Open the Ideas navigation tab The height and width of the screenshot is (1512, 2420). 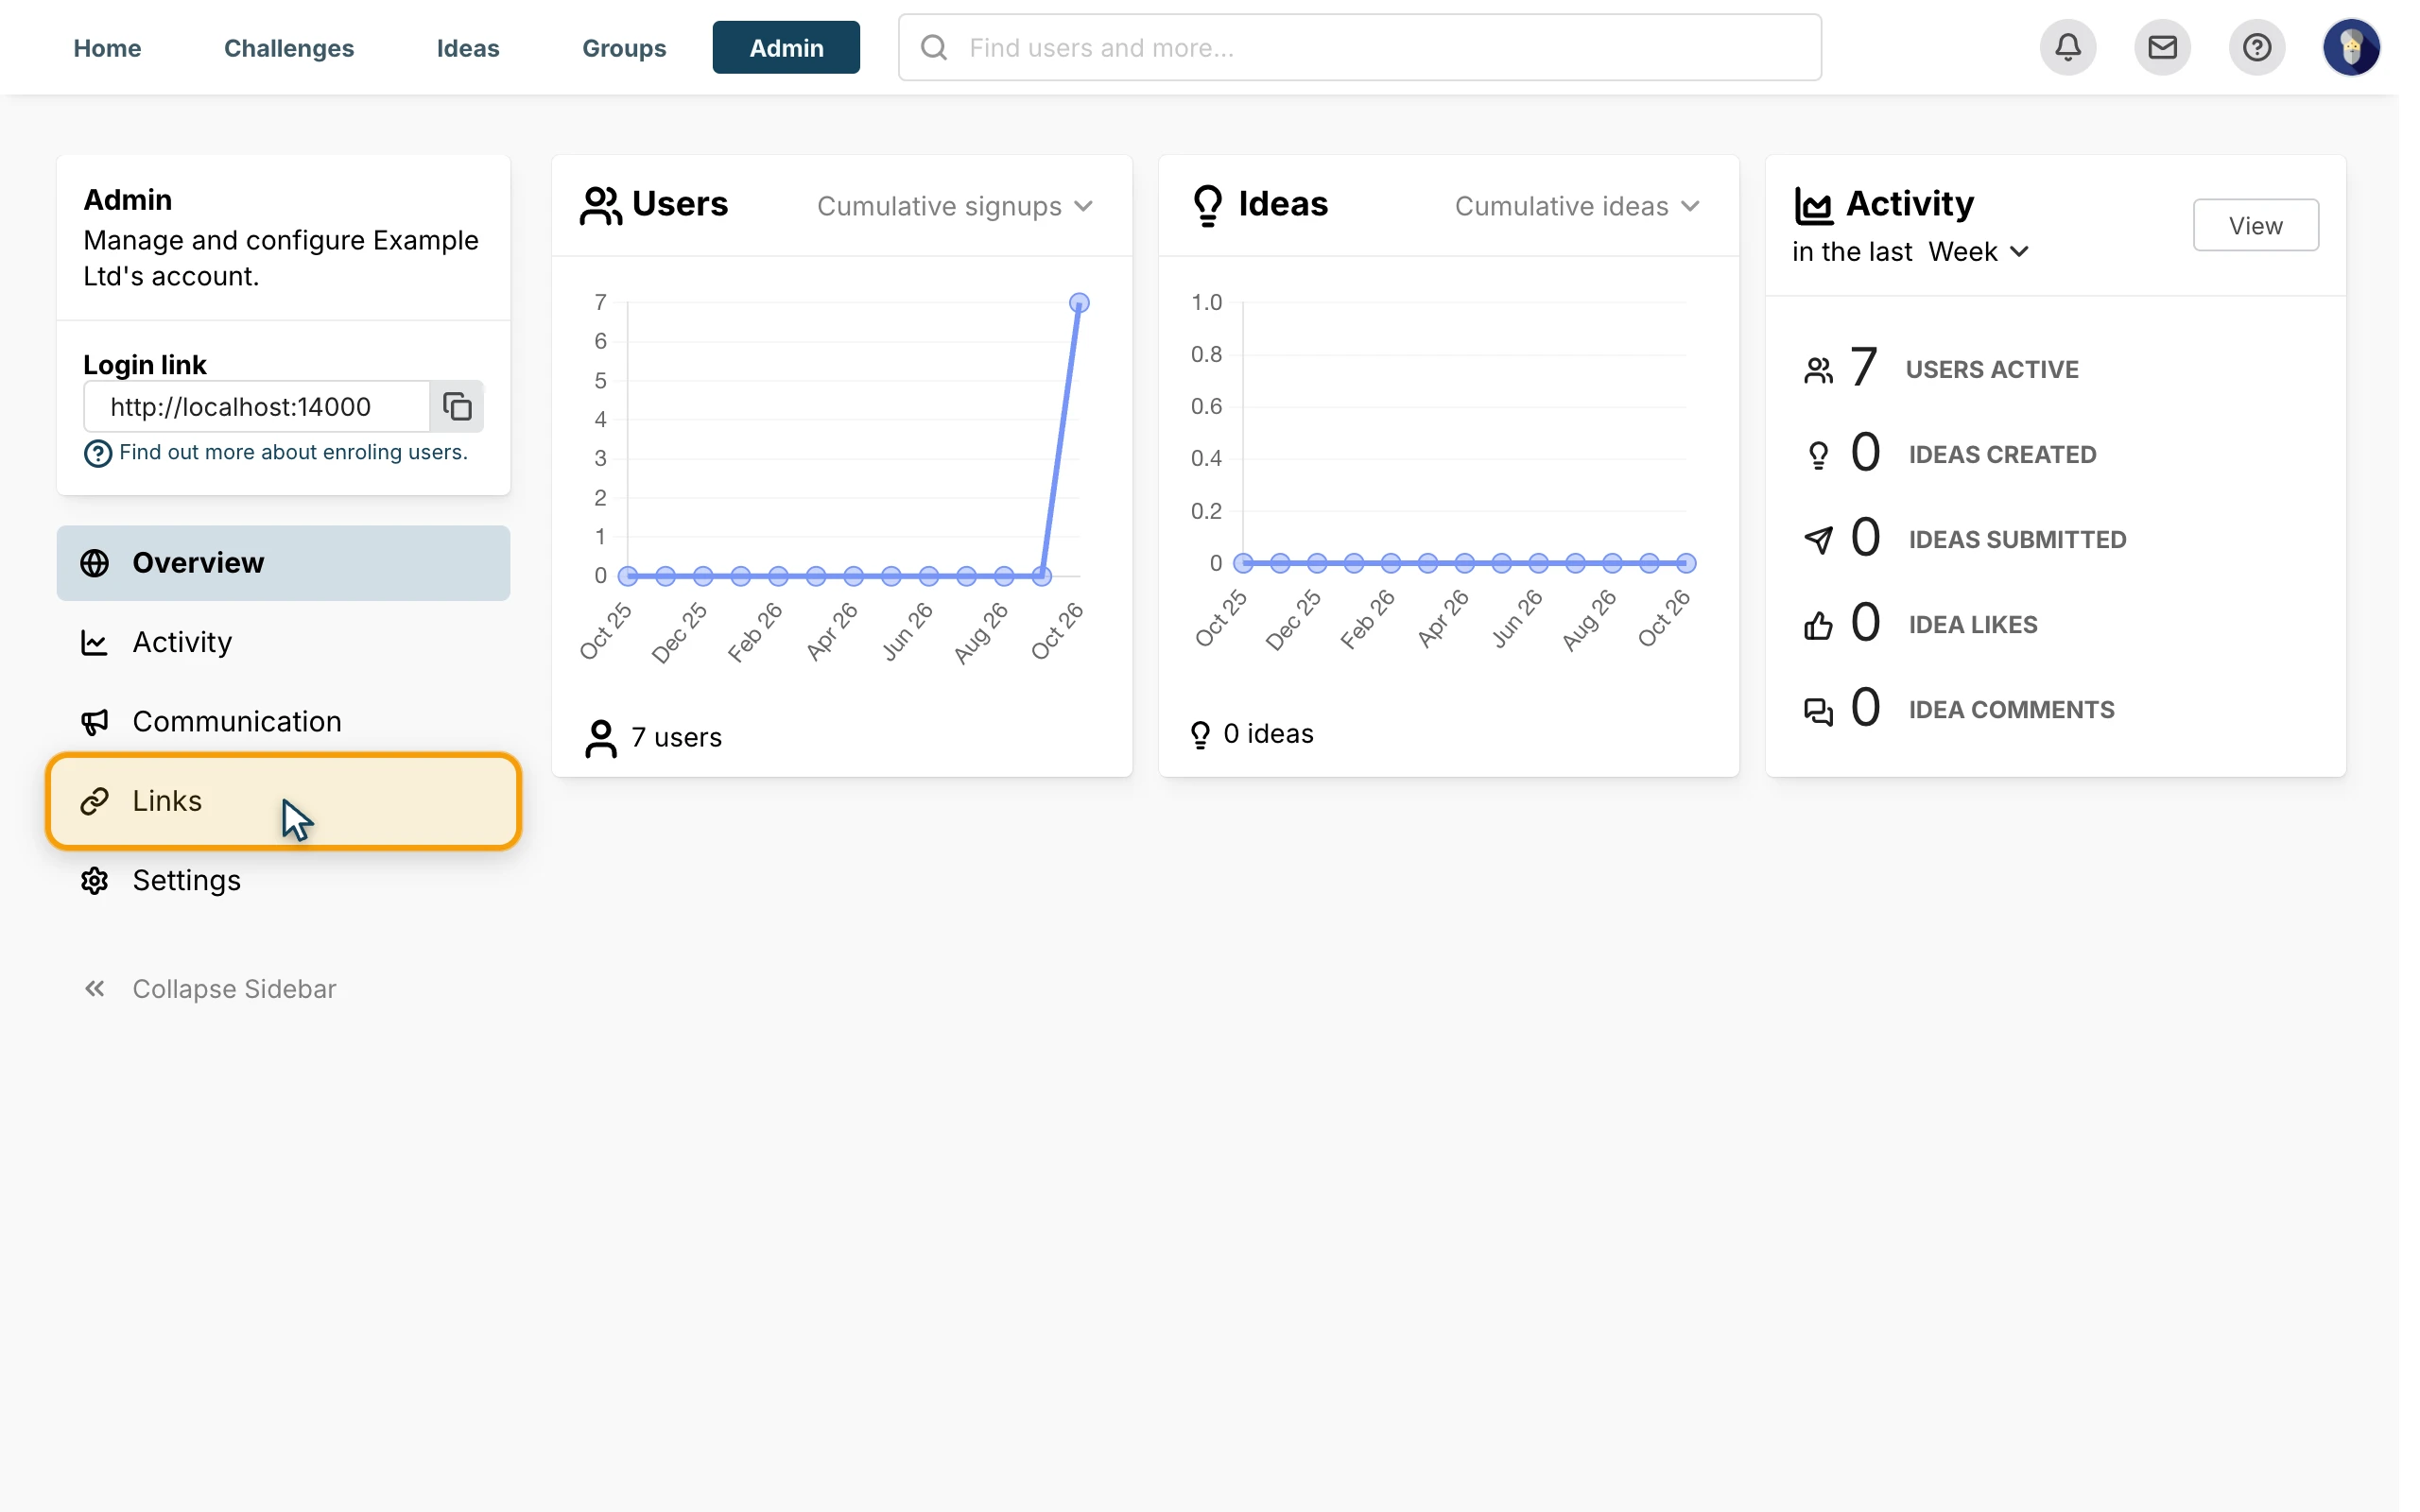tap(468, 47)
